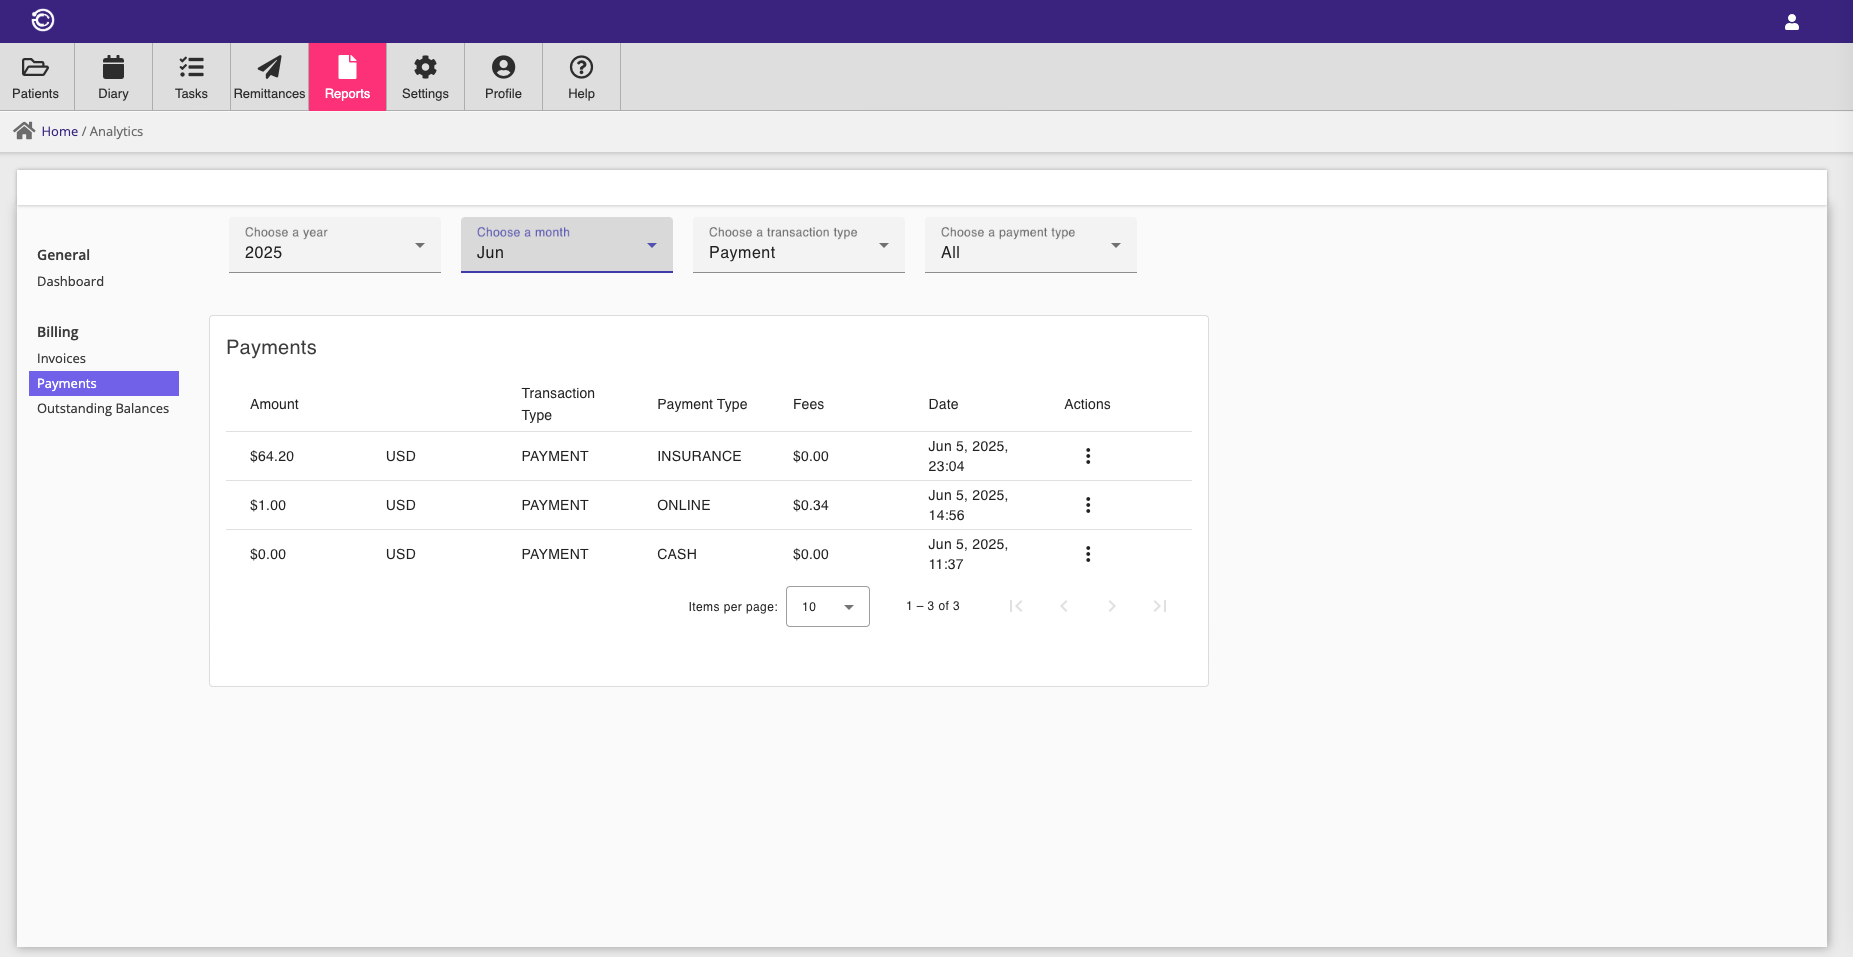Change items per page selector
This screenshot has width=1853, height=957.
click(x=827, y=607)
